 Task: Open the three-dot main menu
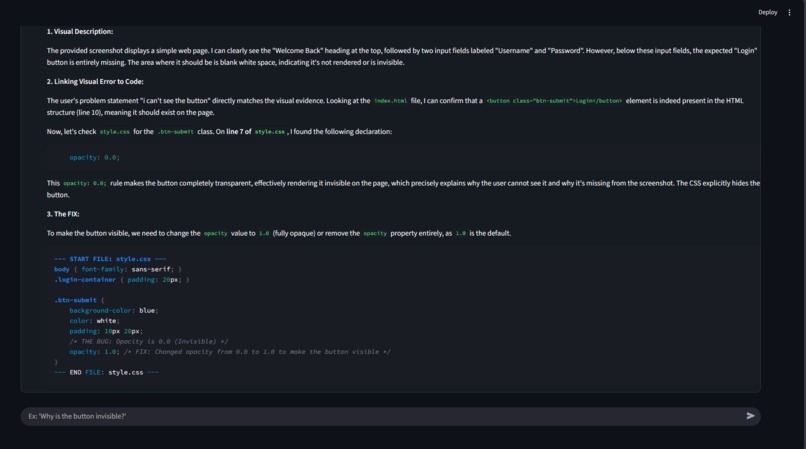790,12
